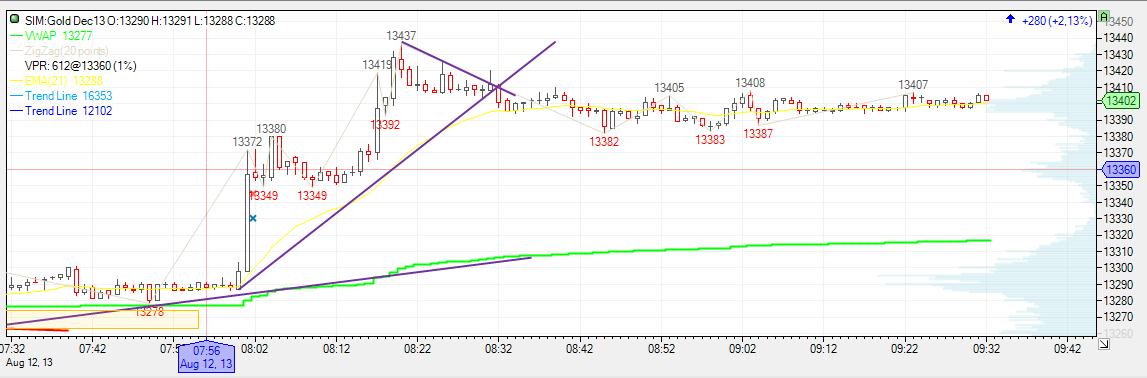Screen dimensions: 1147x378
Task: Click the 08:22 tick on time axis
Action: (418, 349)
